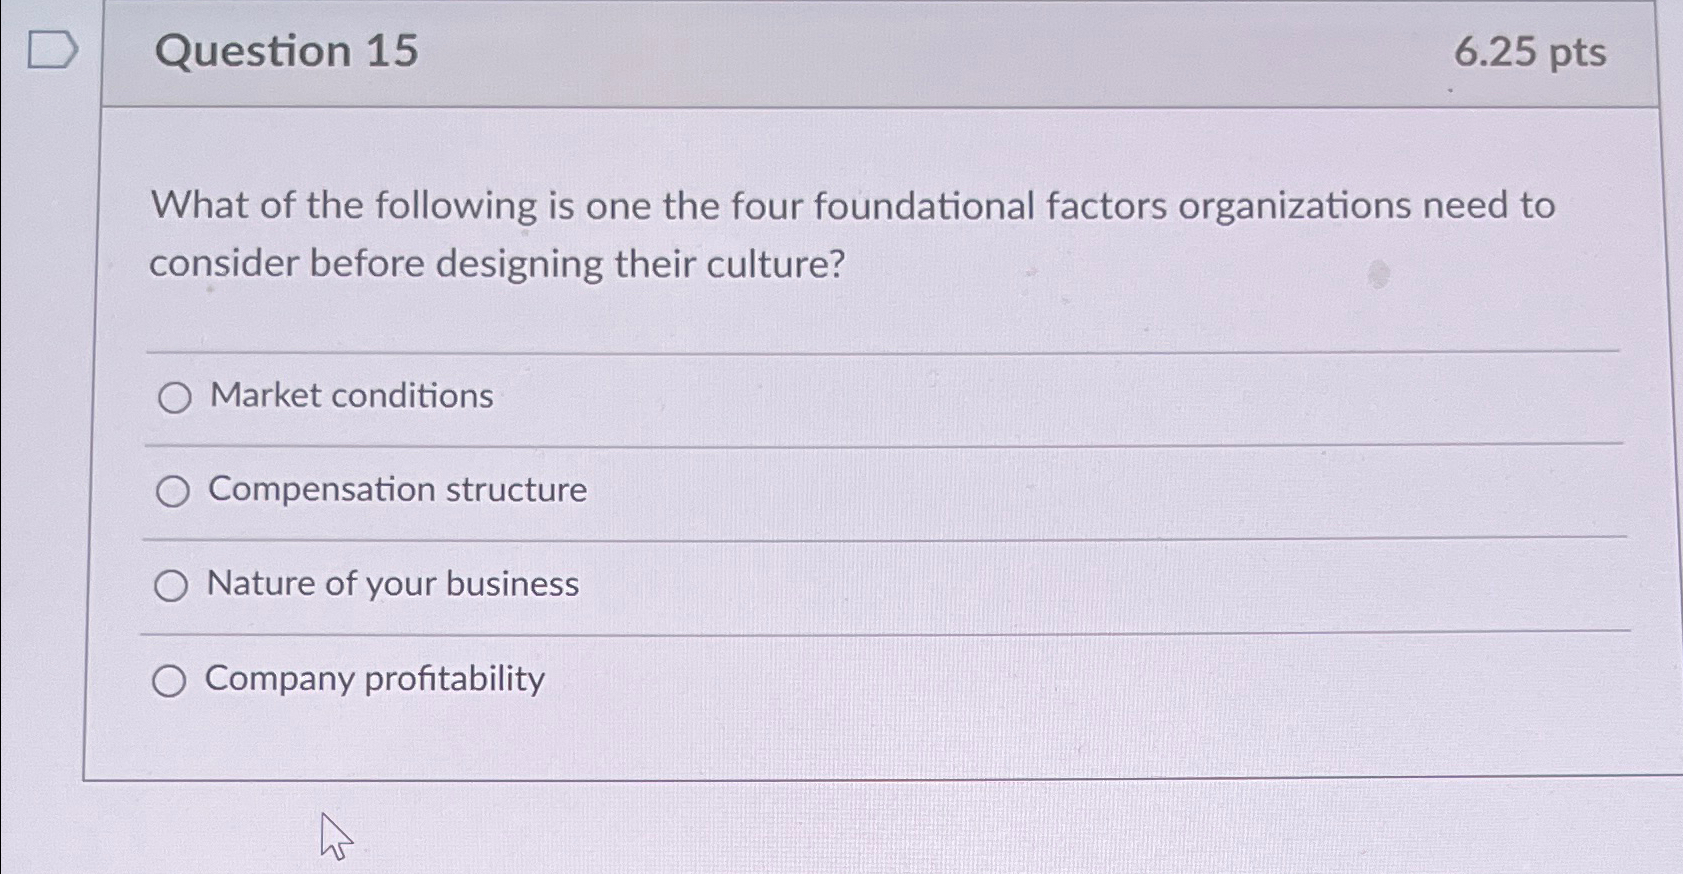1683x874 pixels.
Task: Select the Market conditions radio button
Action: coord(175,398)
